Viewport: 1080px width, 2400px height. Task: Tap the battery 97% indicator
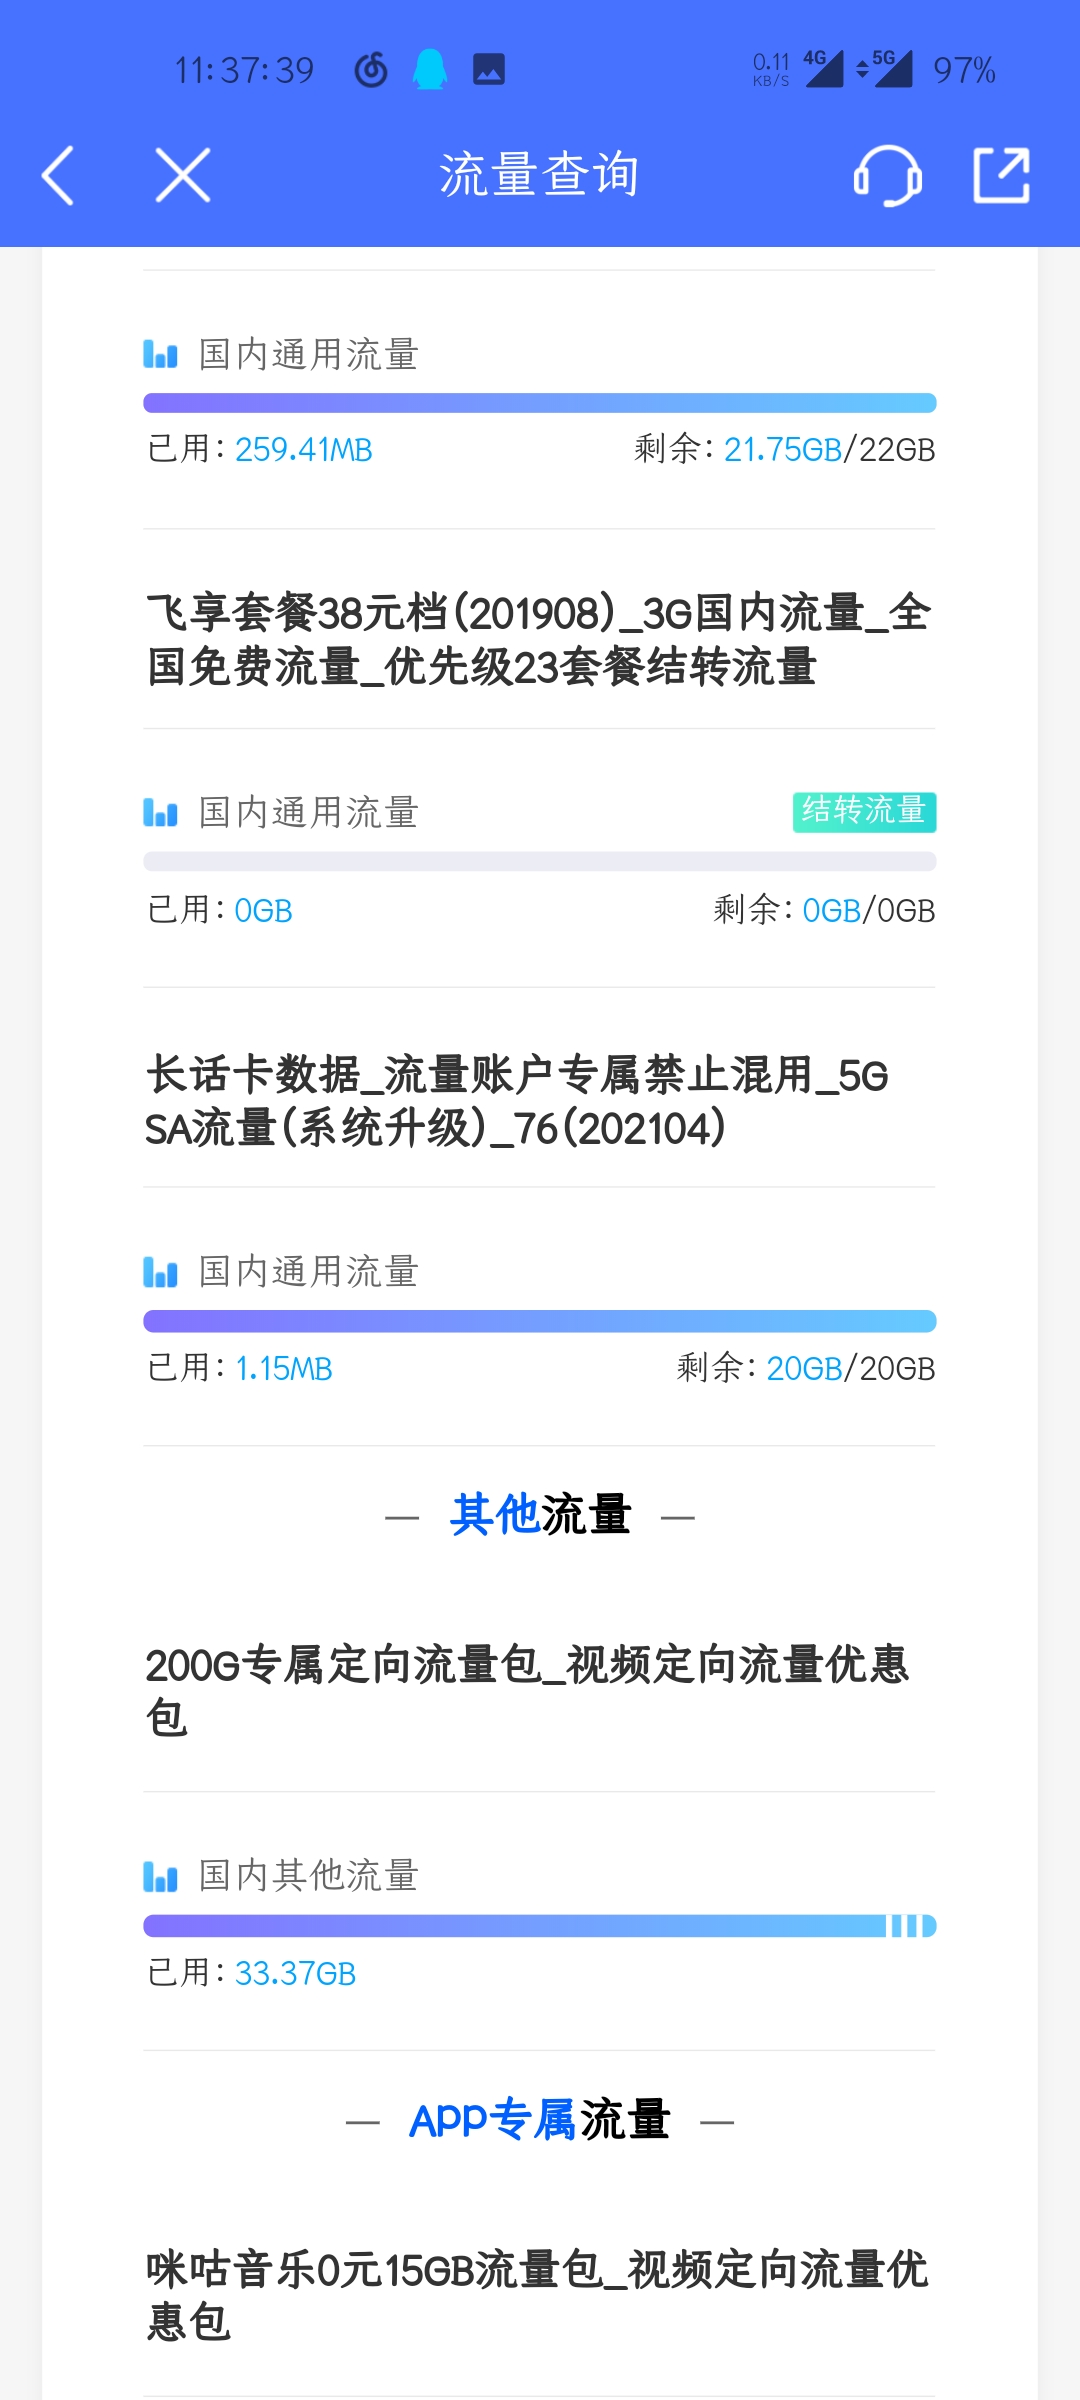[x=963, y=70]
